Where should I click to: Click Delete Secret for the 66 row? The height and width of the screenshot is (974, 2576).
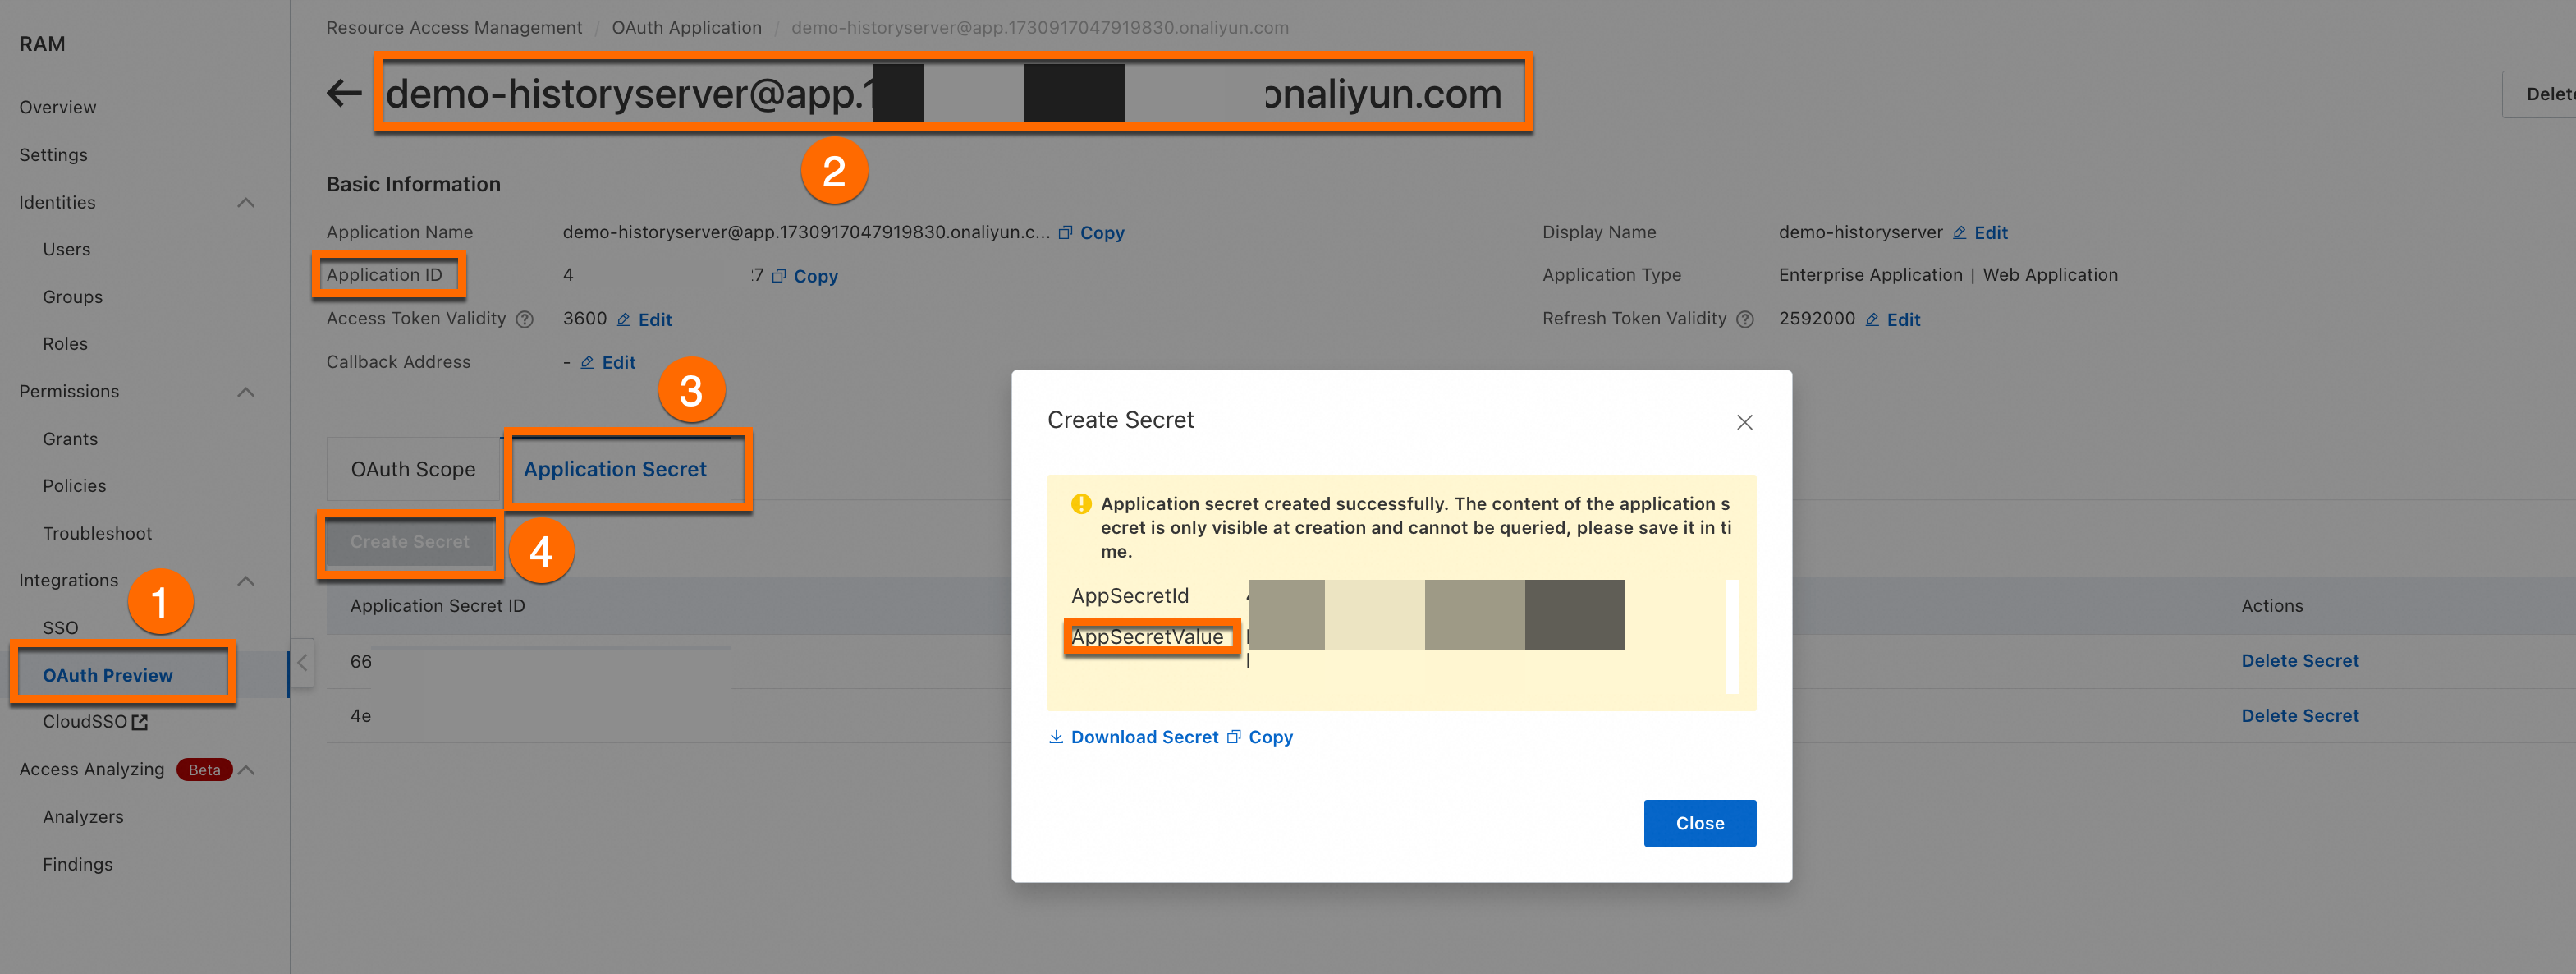[2299, 661]
